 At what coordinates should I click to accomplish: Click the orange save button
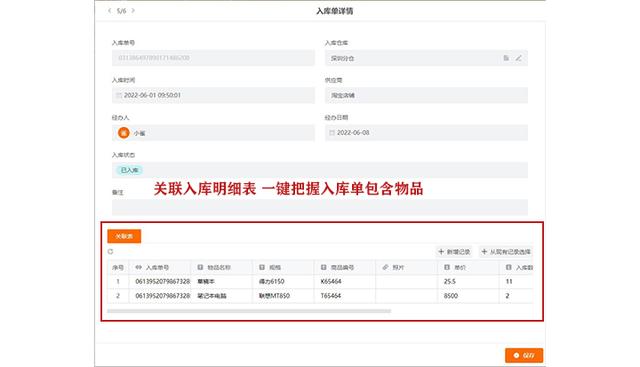pos(524,355)
